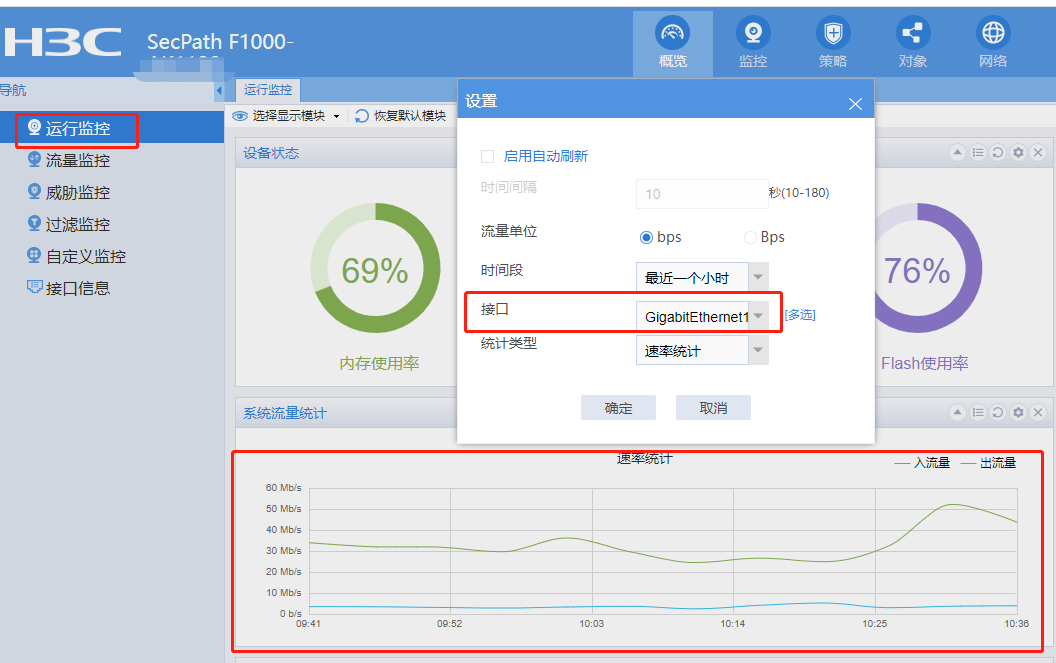
Task: Click the 取消 button
Action: pyautogui.click(x=713, y=408)
